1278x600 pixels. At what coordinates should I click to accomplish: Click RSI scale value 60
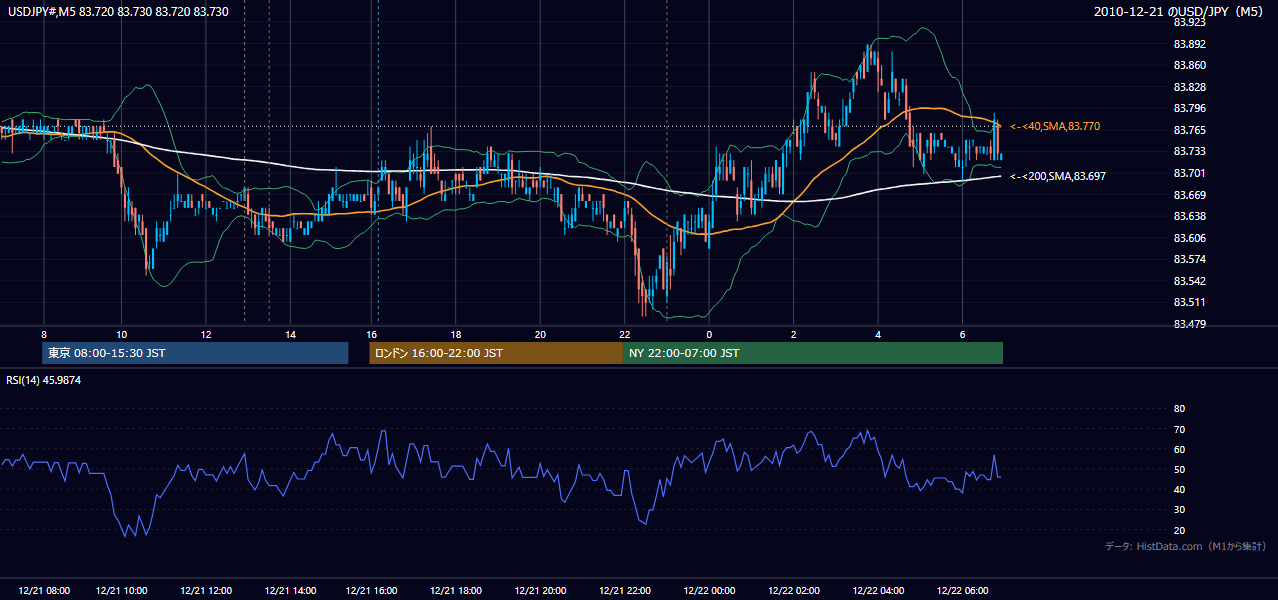pyautogui.click(x=1179, y=449)
